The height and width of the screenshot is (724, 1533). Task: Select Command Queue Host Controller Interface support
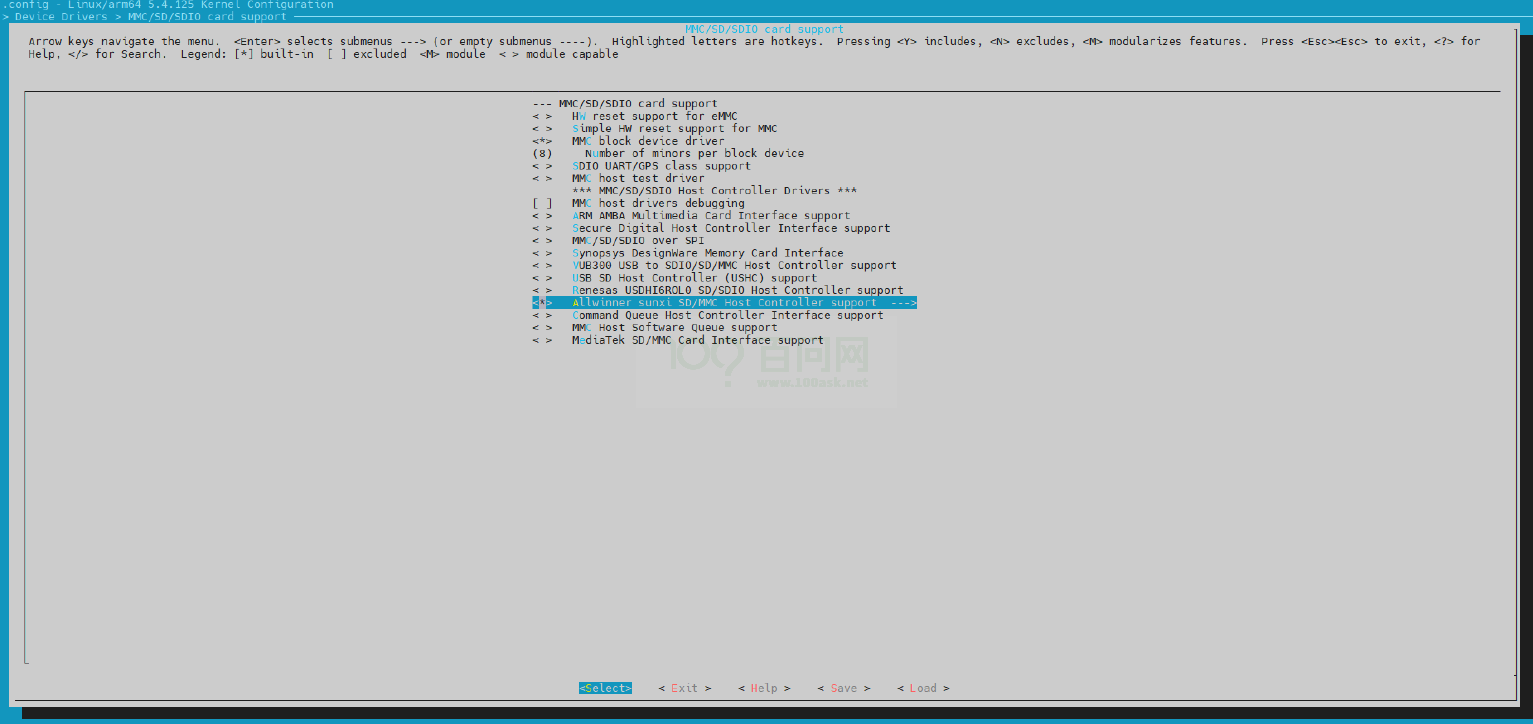point(708,315)
